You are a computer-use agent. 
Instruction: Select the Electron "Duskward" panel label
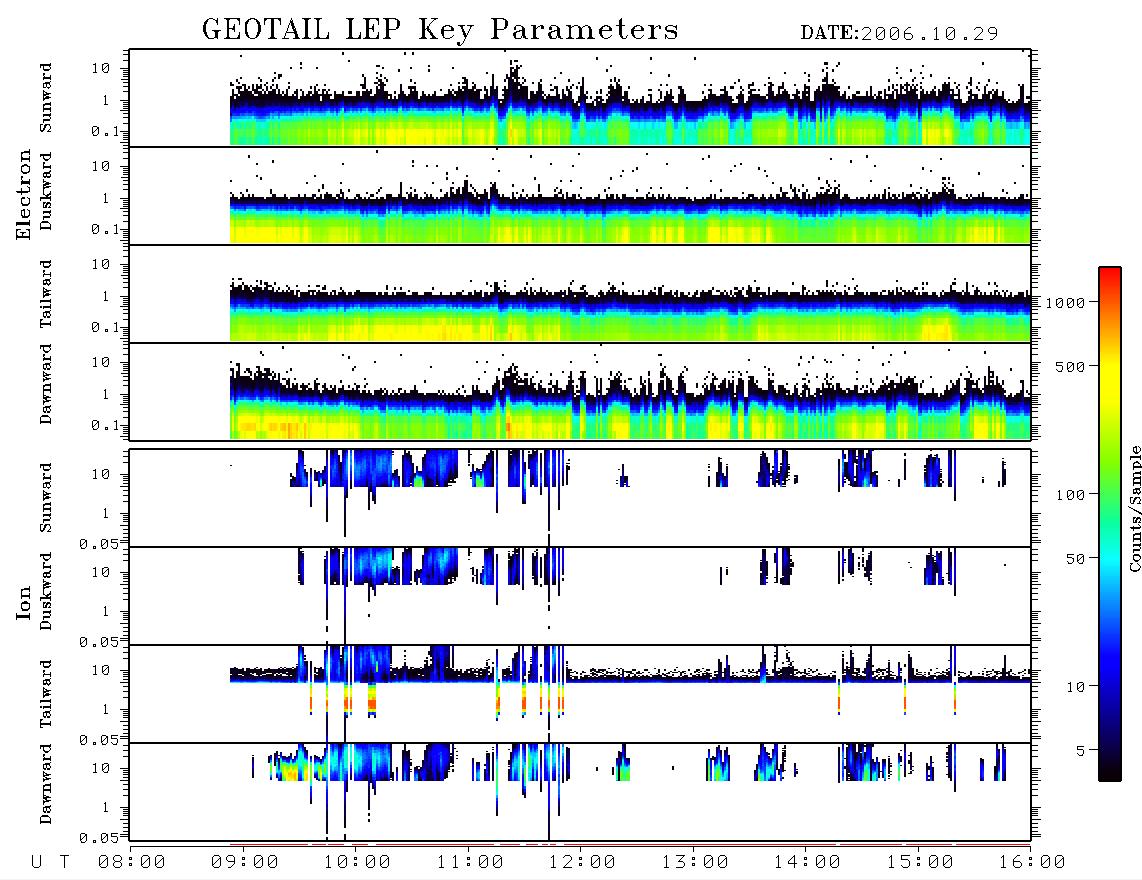46,191
